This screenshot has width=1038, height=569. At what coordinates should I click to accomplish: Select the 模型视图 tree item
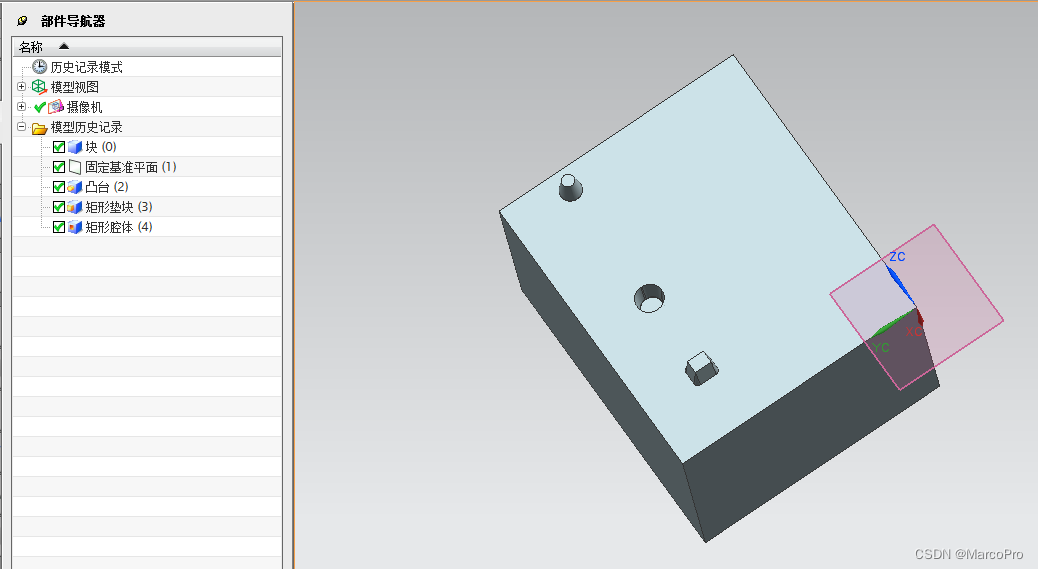[x=75, y=87]
